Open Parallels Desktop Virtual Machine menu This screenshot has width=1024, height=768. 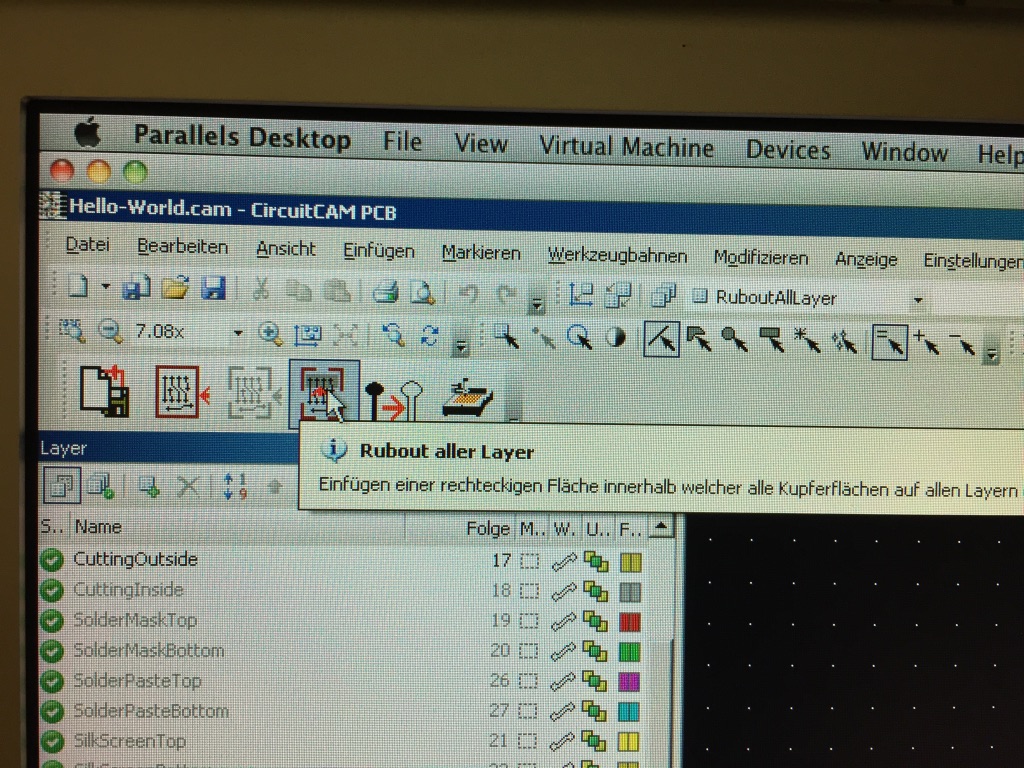point(626,146)
